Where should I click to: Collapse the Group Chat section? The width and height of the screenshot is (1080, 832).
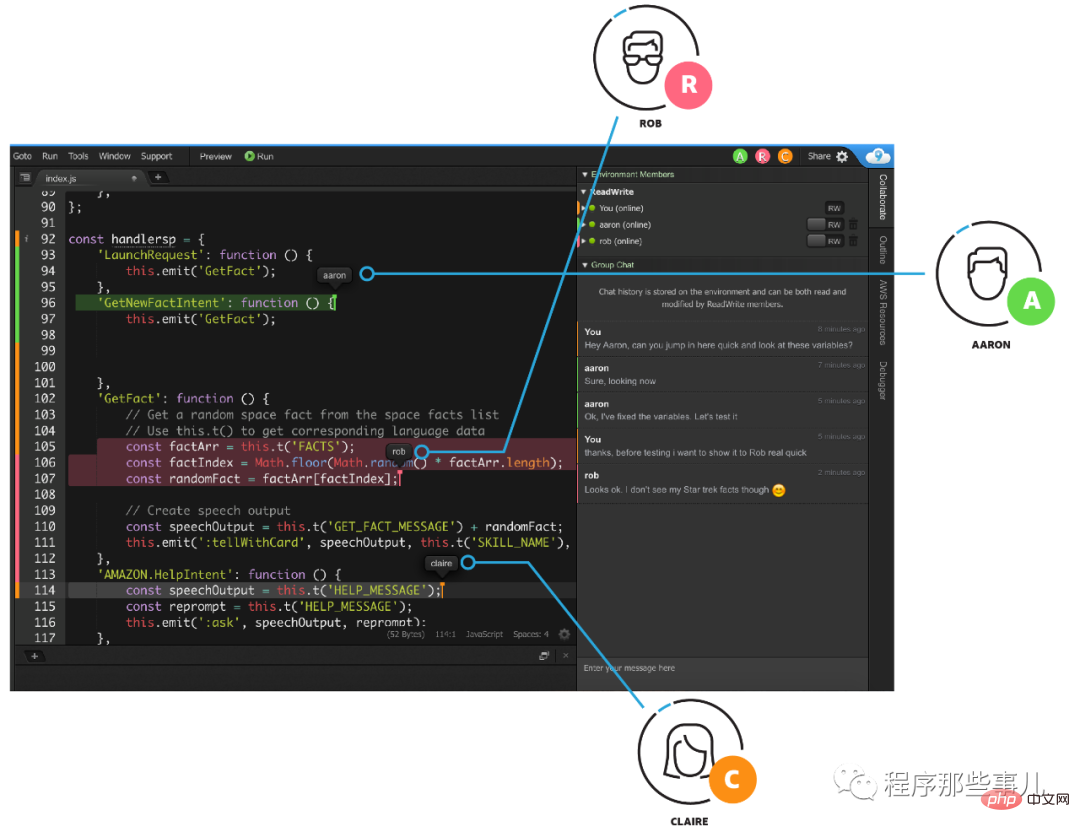click(x=585, y=265)
